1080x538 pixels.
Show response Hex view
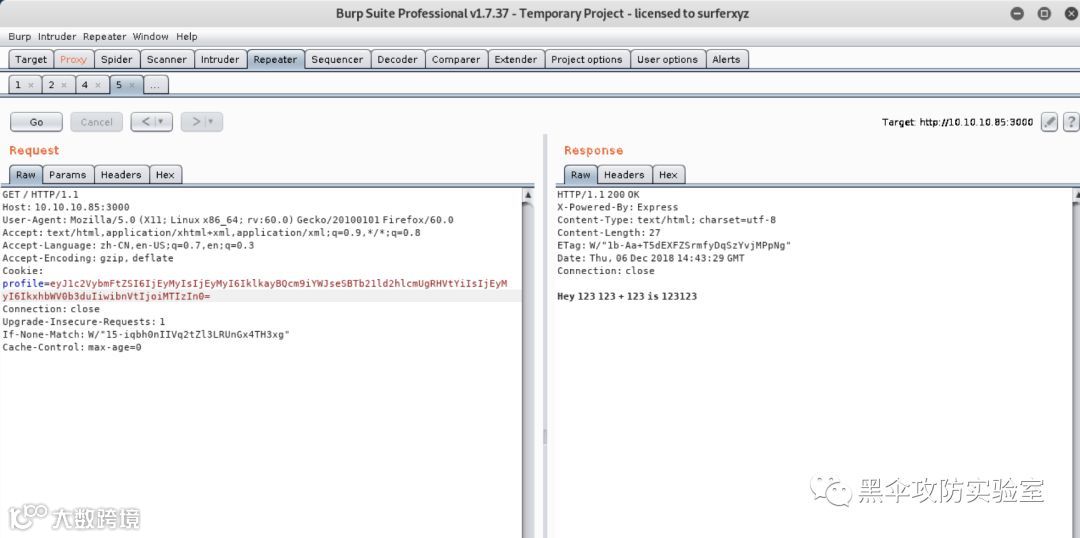[668, 174]
